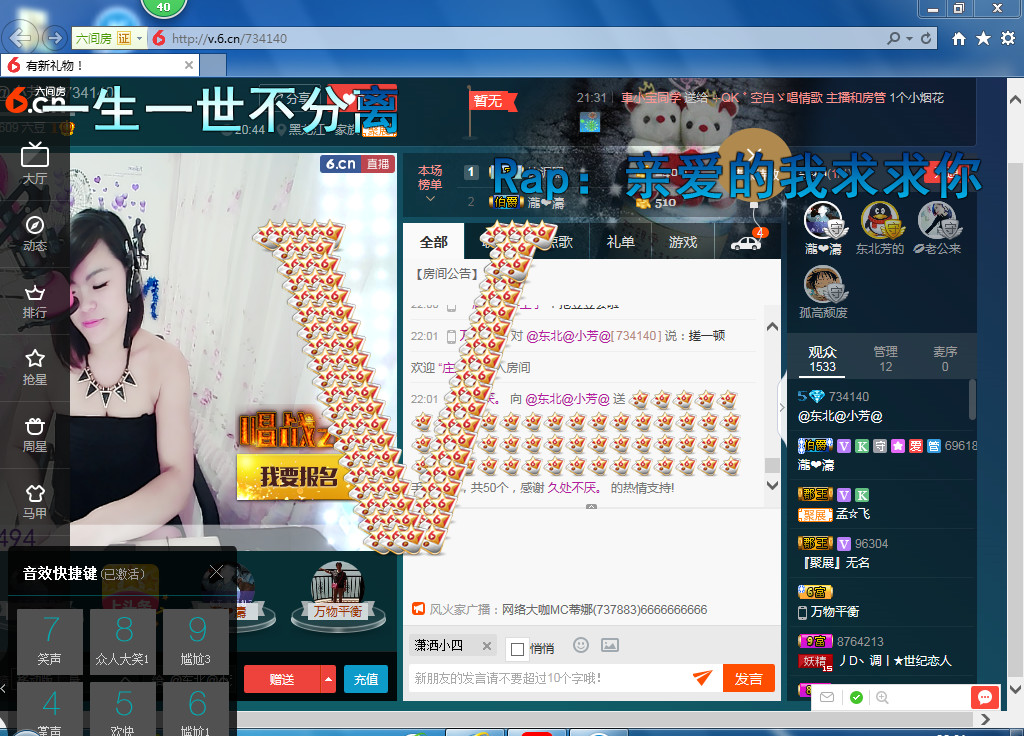Screen dimensions: 1024x736
Task: Click the 久处不厌 username link in chat
Action: coord(573,488)
